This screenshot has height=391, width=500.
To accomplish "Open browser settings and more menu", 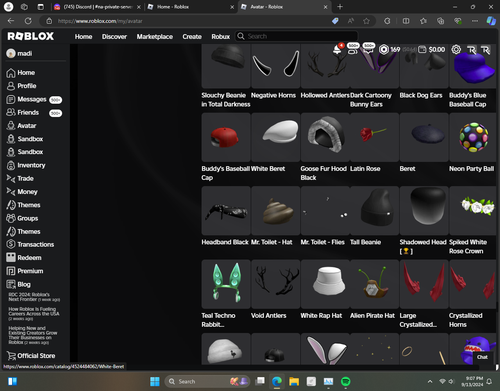I will 475,21.
